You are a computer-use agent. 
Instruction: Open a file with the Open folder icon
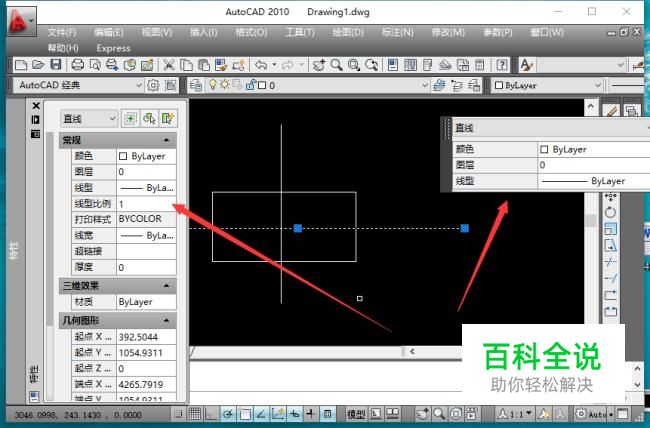(x=38, y=65)
